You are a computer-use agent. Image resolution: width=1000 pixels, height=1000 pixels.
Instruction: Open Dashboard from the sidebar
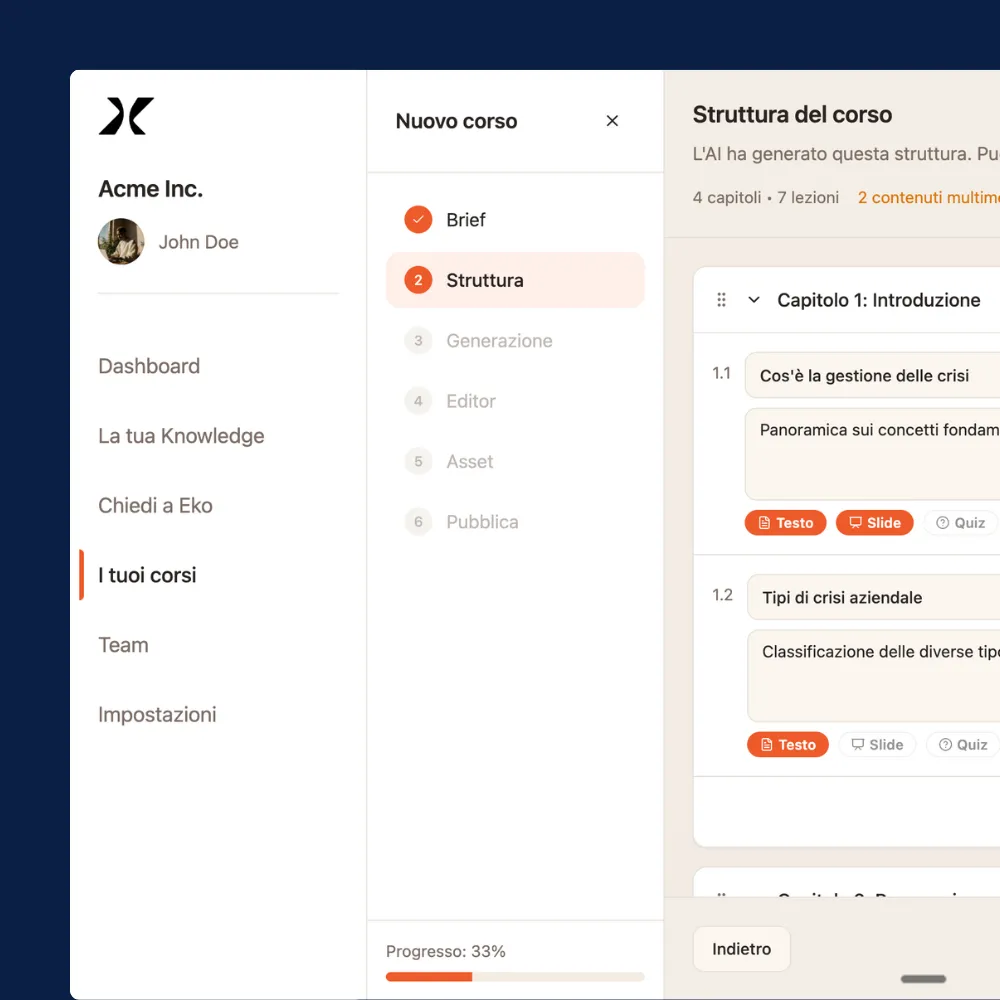coord(149,366)
